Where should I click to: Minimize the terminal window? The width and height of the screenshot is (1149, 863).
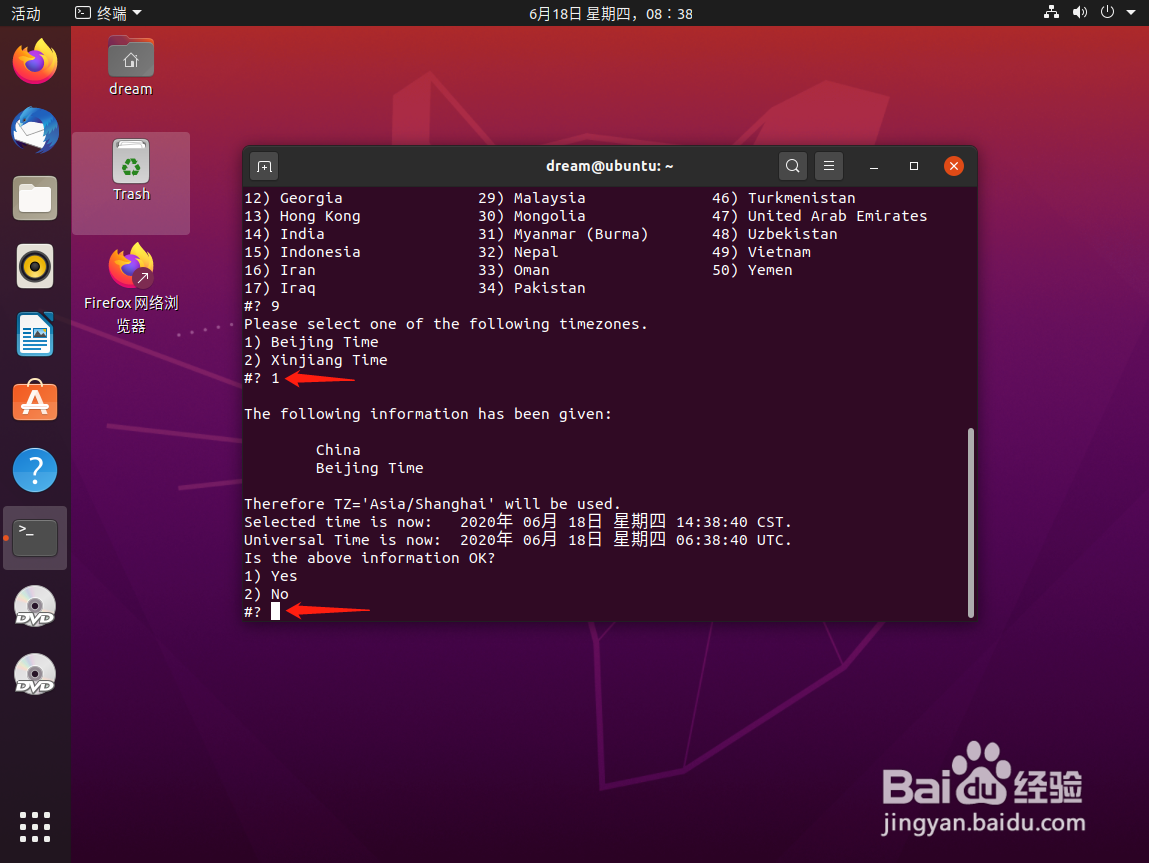(x=874, y=166)
